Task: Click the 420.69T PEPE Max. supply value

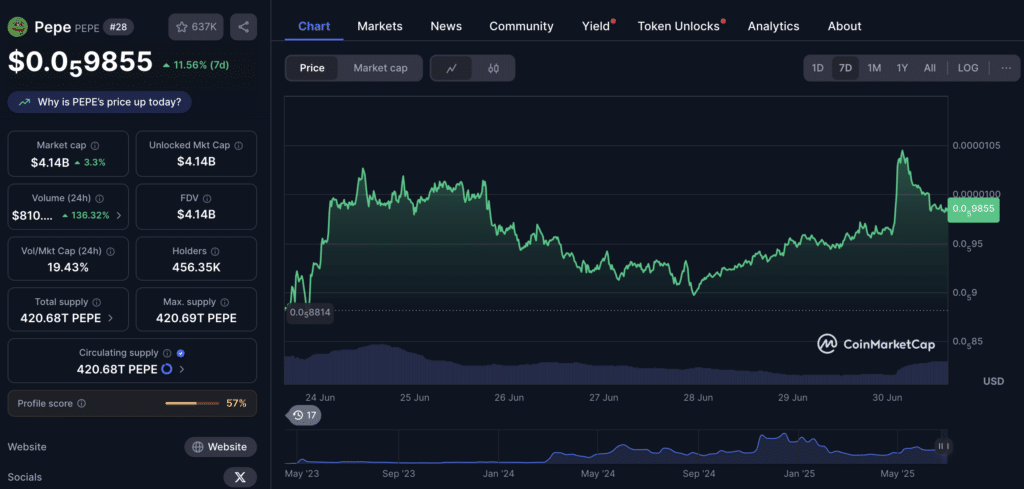Action: (196, 319)
